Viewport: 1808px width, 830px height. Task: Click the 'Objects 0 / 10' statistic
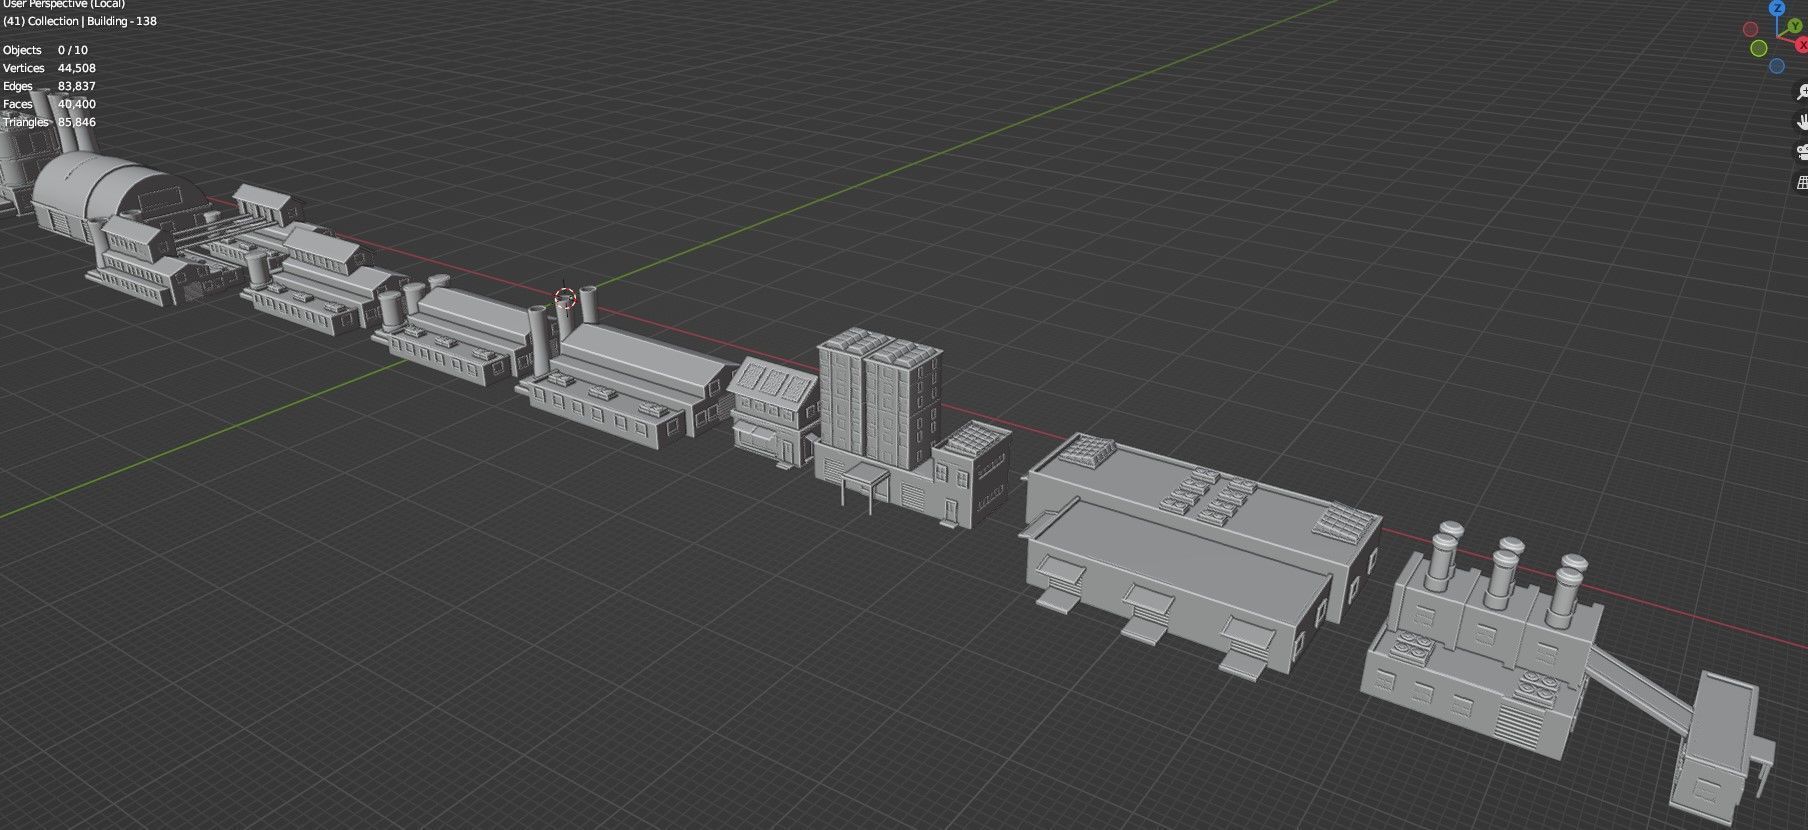(46, 50)
